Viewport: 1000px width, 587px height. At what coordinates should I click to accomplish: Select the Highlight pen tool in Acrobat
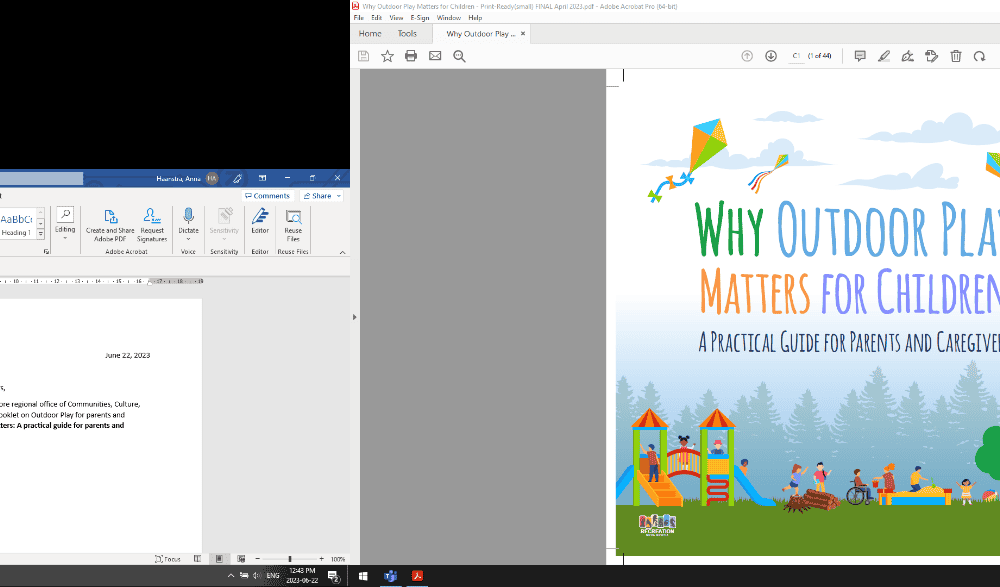(x=884, y=56)
